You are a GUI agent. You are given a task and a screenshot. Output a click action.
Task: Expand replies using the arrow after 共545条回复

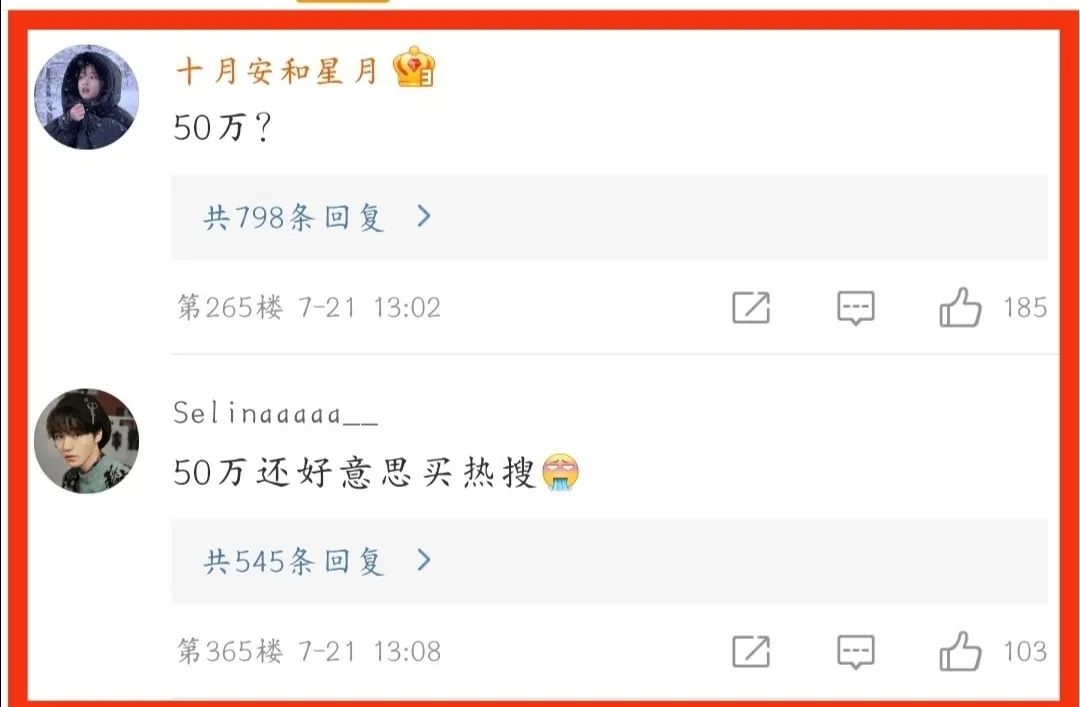424,560
